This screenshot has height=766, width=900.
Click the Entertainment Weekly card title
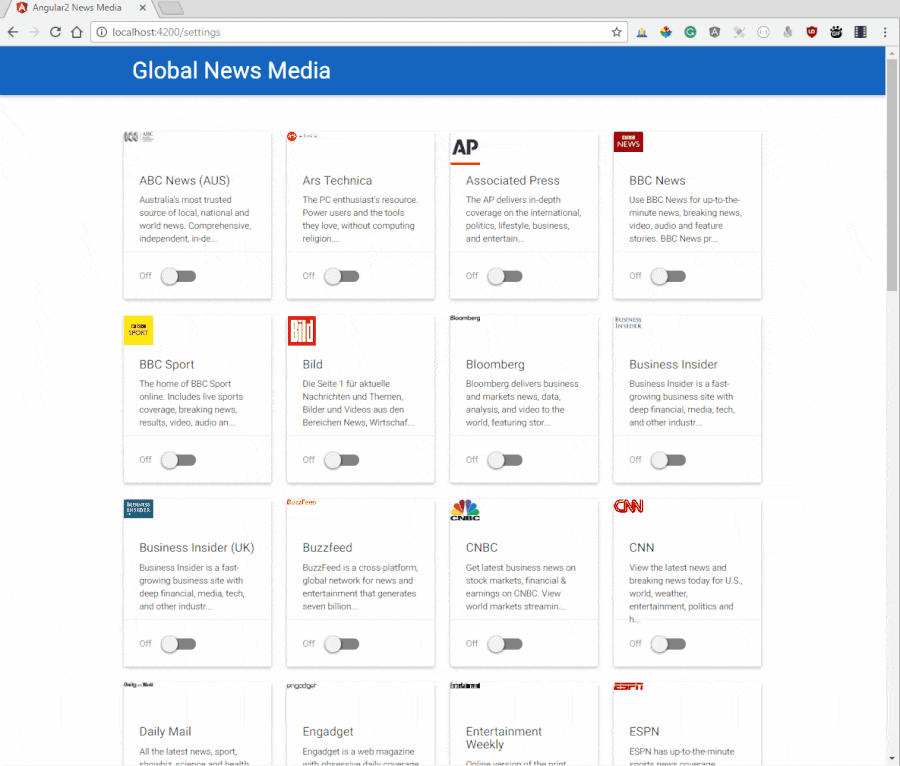[x=503, y=738]
